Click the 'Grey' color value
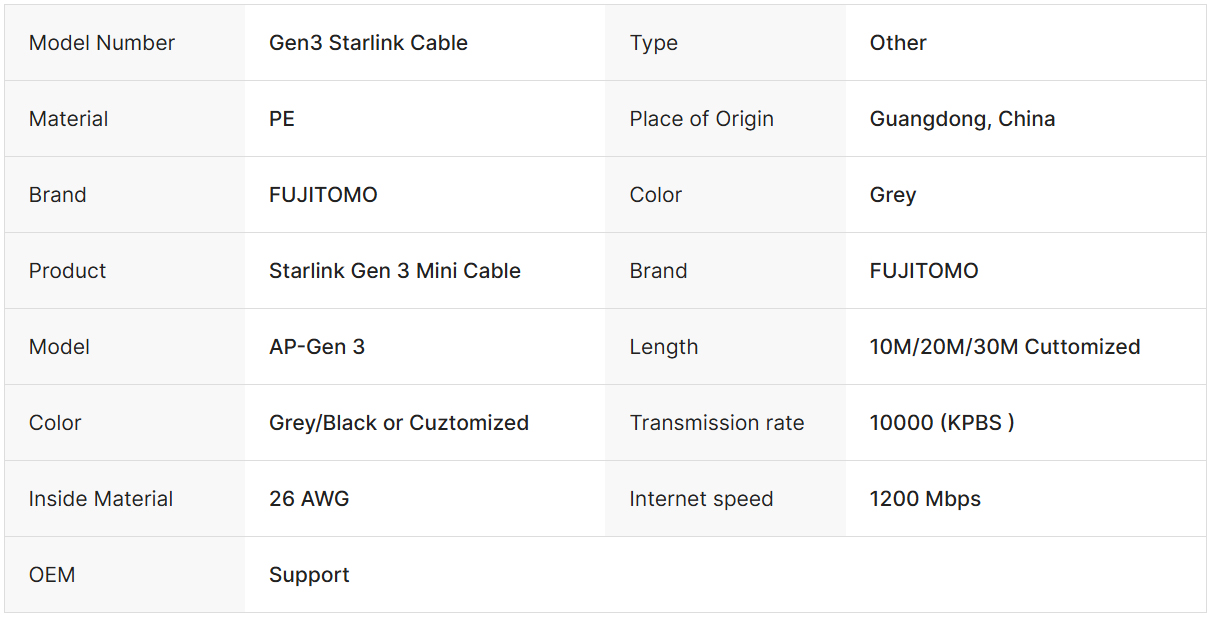This screenshot has width=1212, height=617. click(x=892, y=195)
